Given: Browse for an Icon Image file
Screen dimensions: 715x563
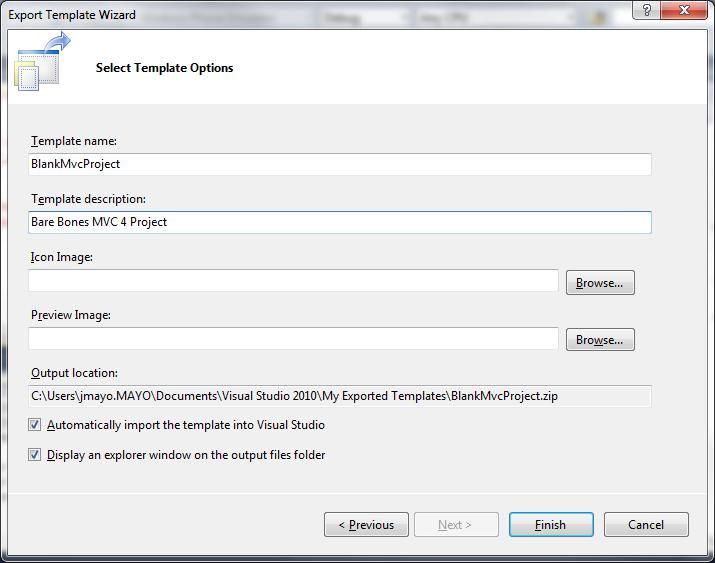Looking at the screenshot, I should pyautogui.click(x=600, y=283).
